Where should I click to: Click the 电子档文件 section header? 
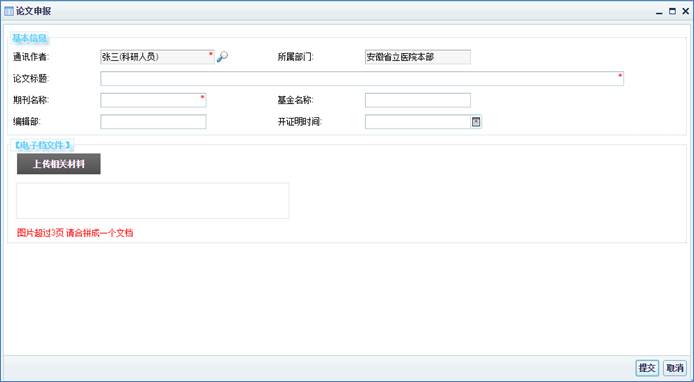tap(42, 145)
